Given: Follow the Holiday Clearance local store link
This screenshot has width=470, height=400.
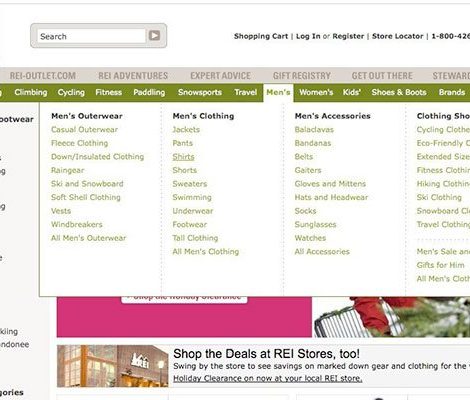Looking at the screenshot, I should click(268, 378).
